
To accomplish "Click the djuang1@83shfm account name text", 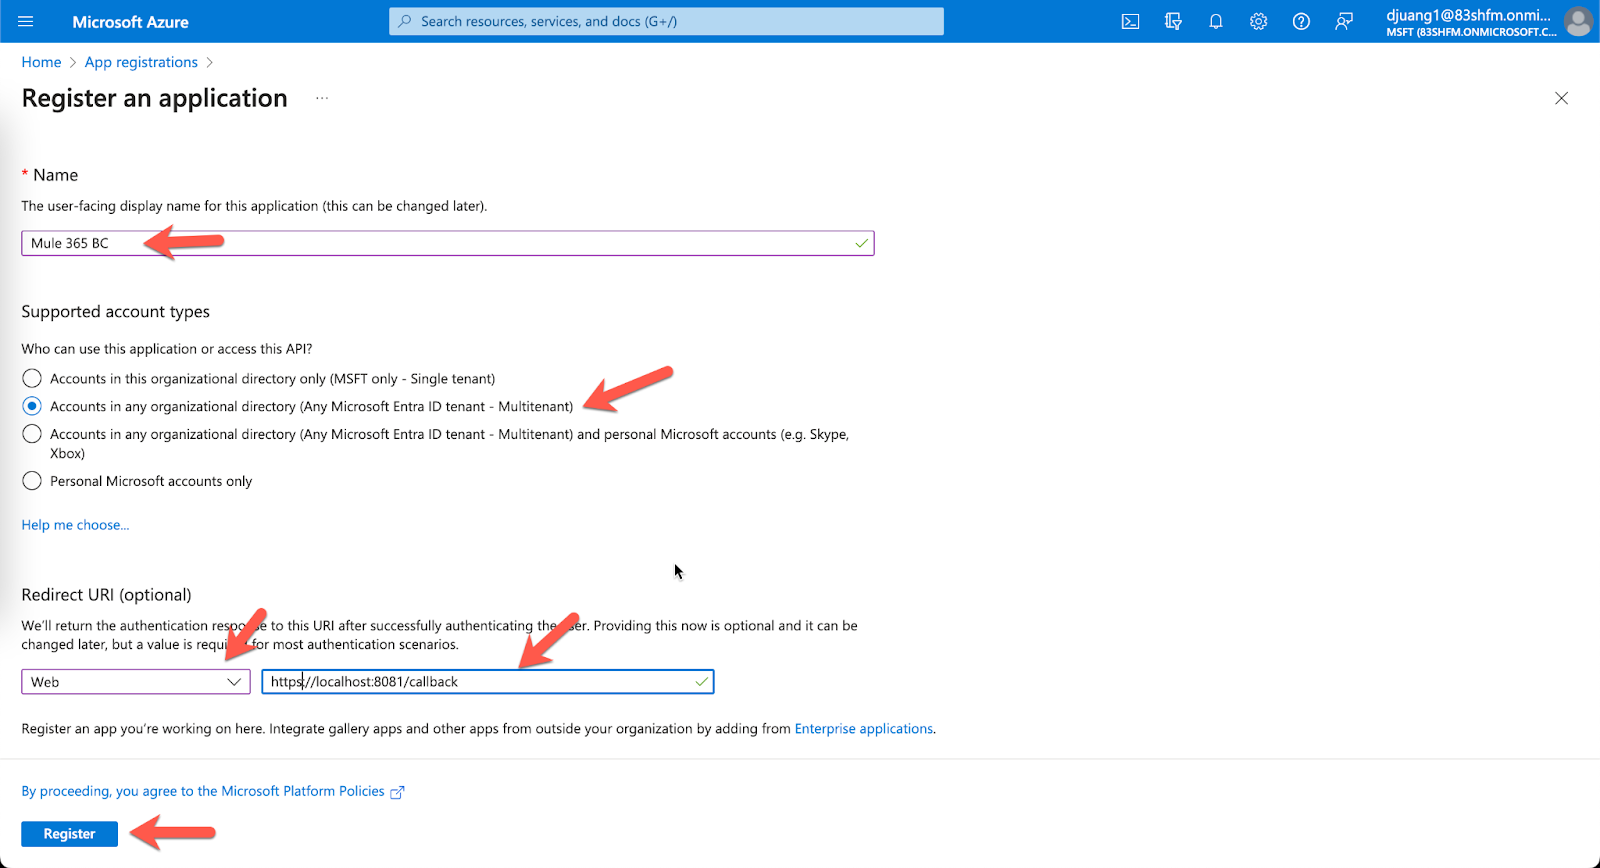I will (1468, 15).
